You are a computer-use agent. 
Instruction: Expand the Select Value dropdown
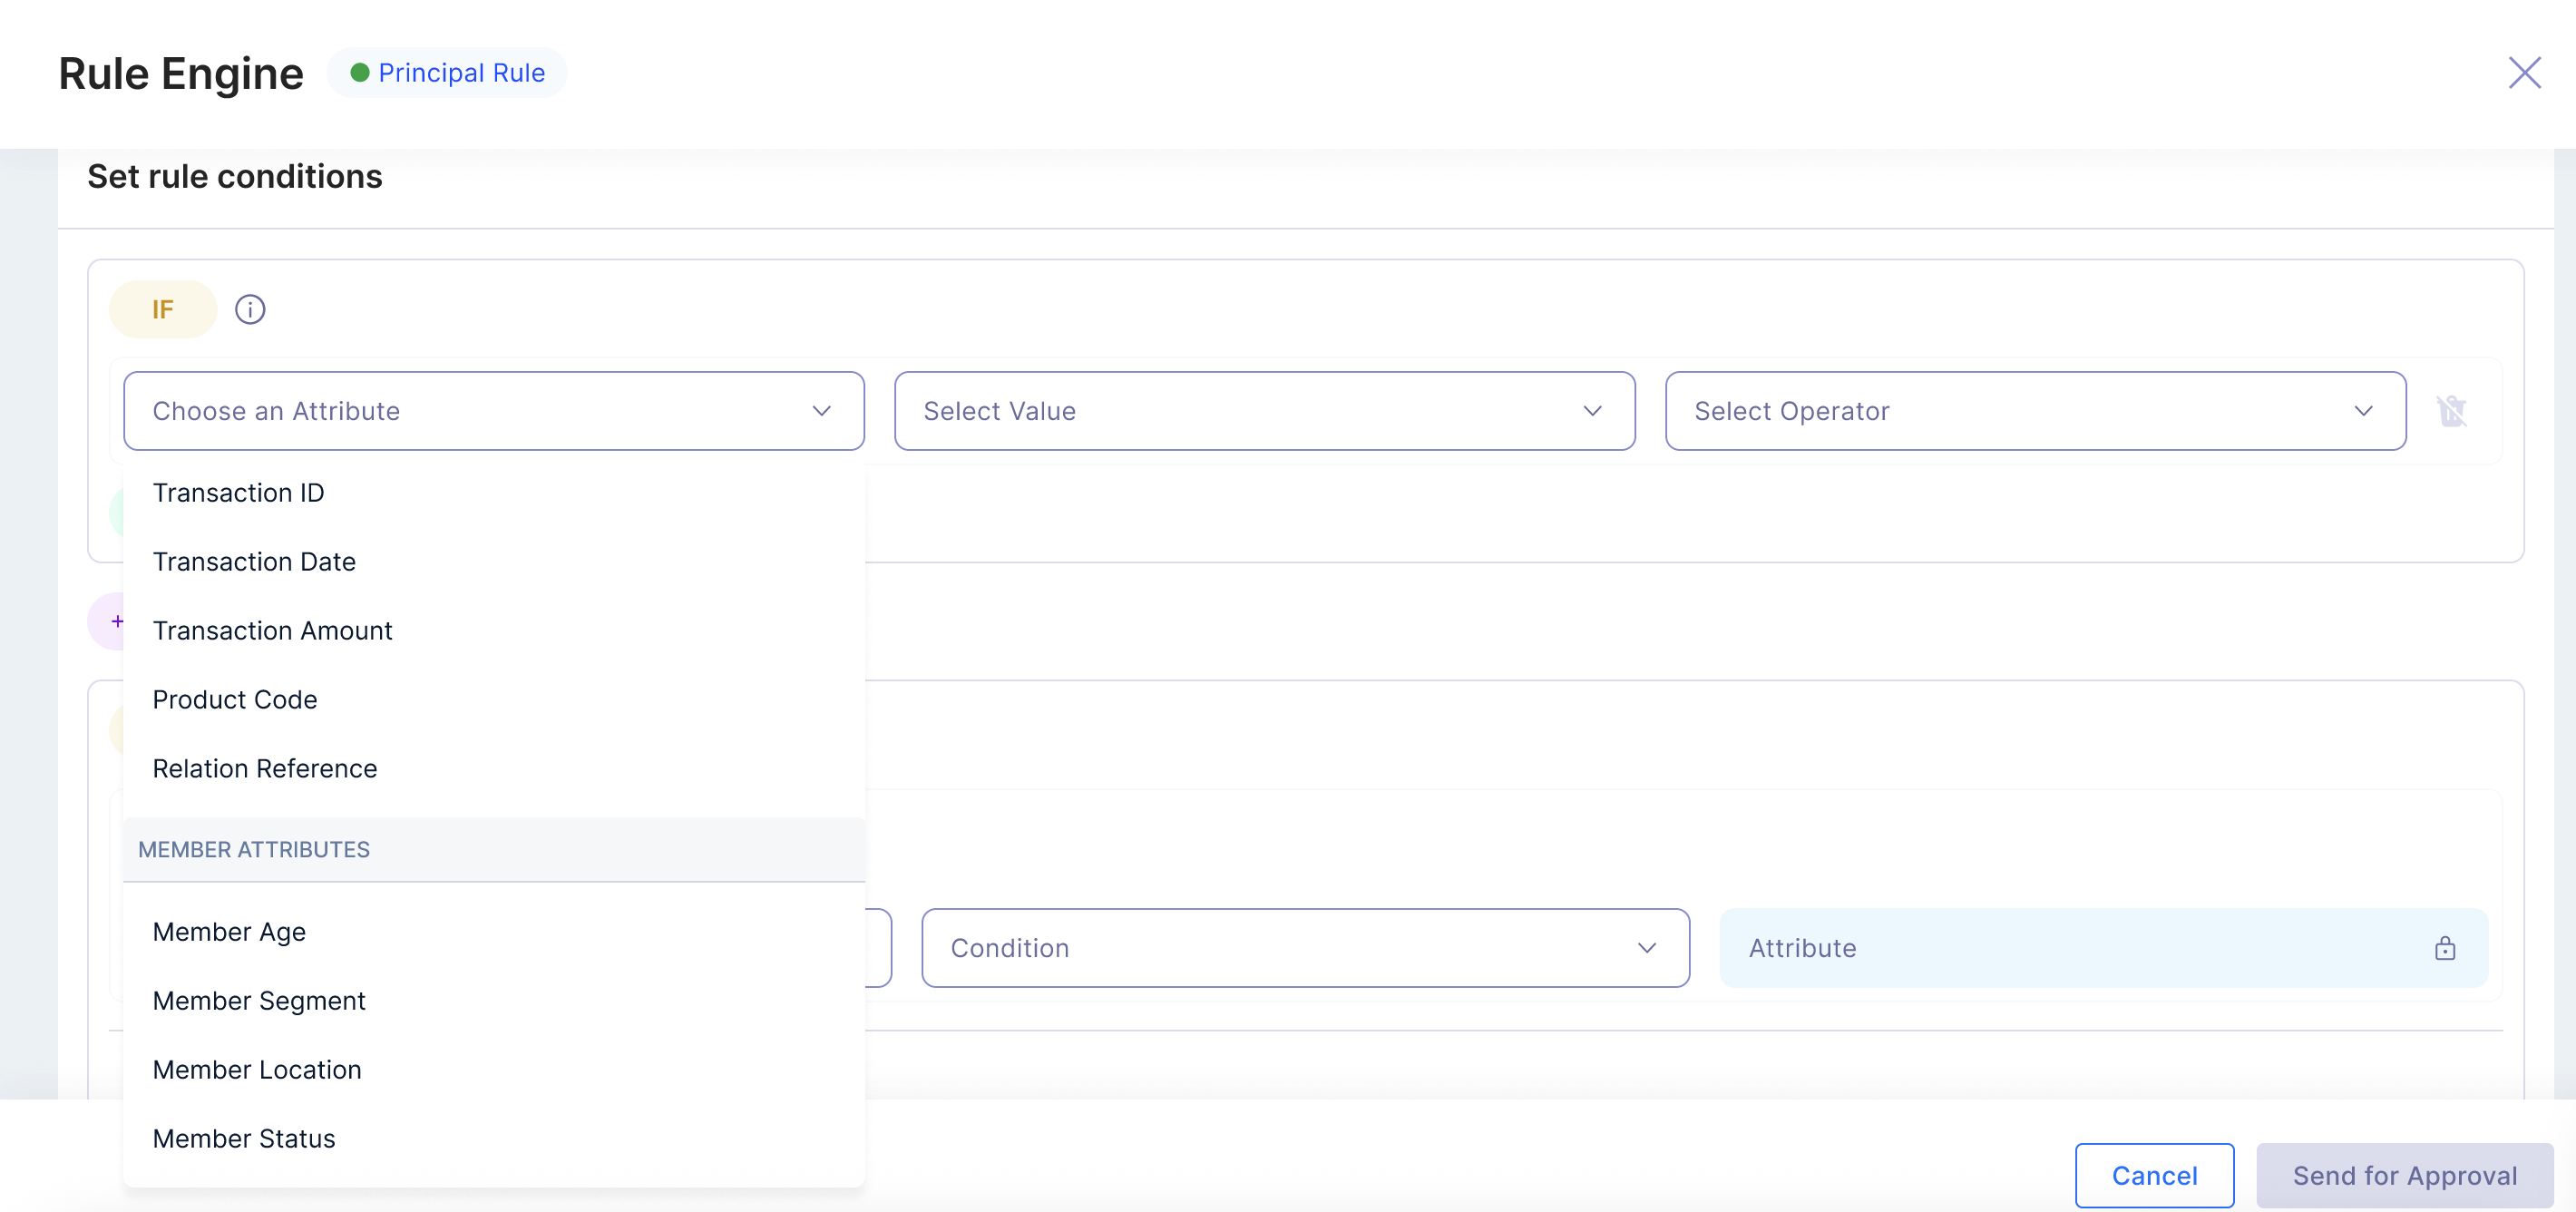tap(1264, 411)
